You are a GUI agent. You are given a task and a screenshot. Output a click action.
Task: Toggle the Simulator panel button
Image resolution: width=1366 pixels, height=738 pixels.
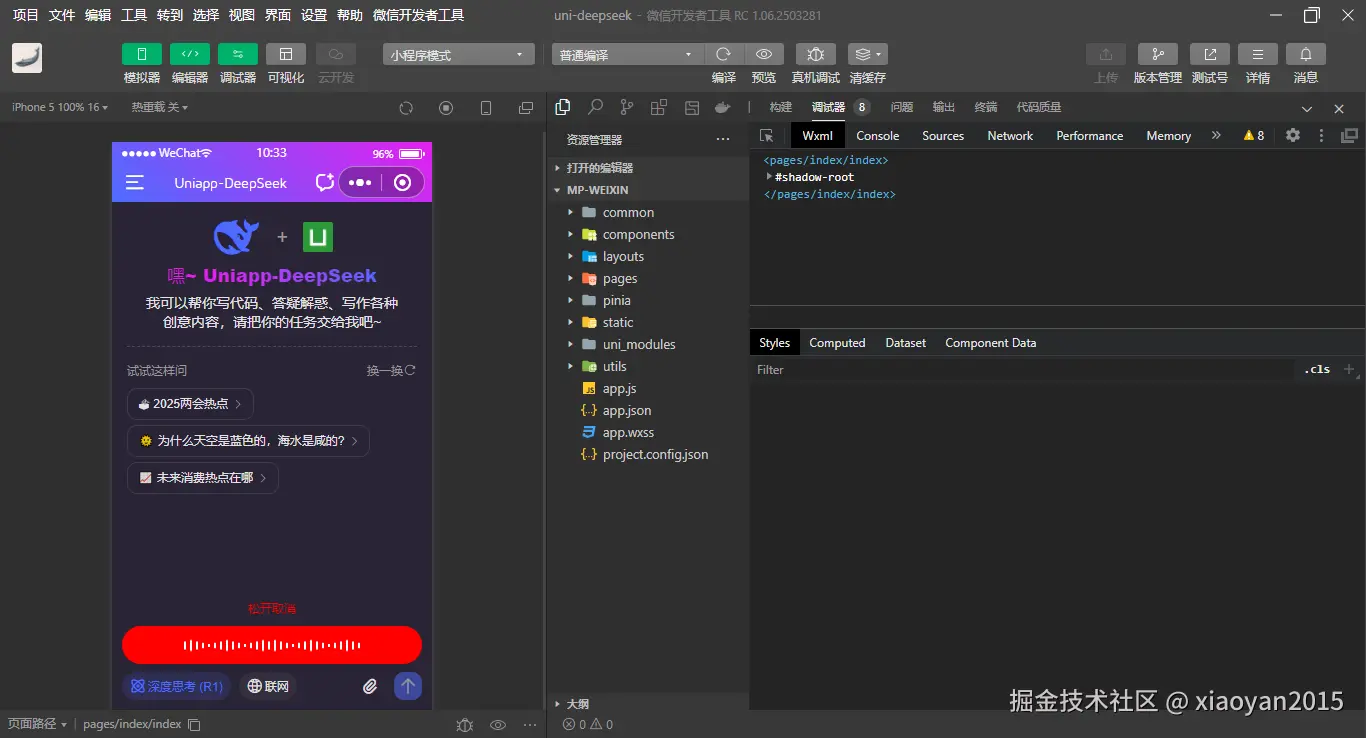pyautogui.click(x=142, y=55)
